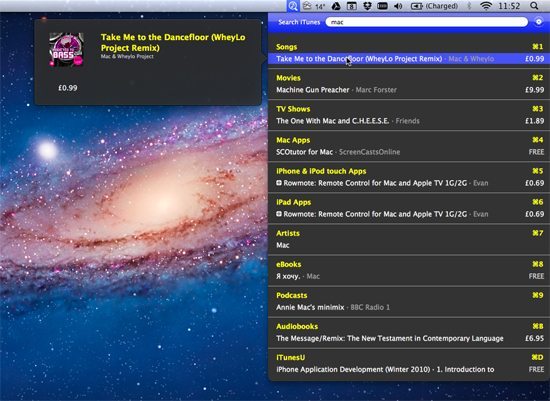
Task: Open the Wi-Fi menu bar icon
Action: click(x=486, y=6)
